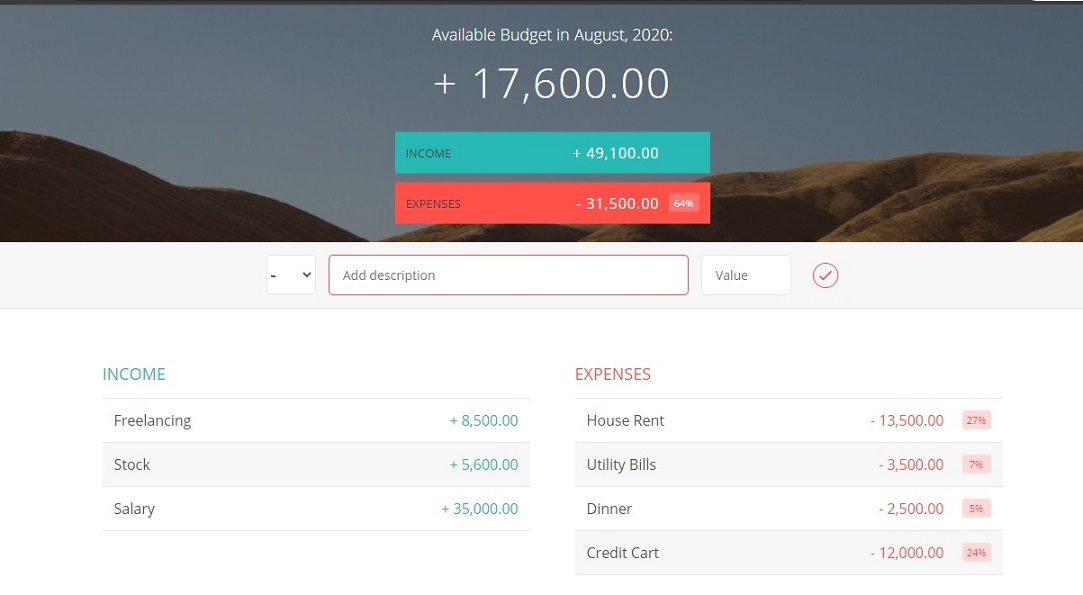Click the 5% badge beside Dinner
Image resolution: width=1083 pixels, height=595 pixels.
pos(976,509)
